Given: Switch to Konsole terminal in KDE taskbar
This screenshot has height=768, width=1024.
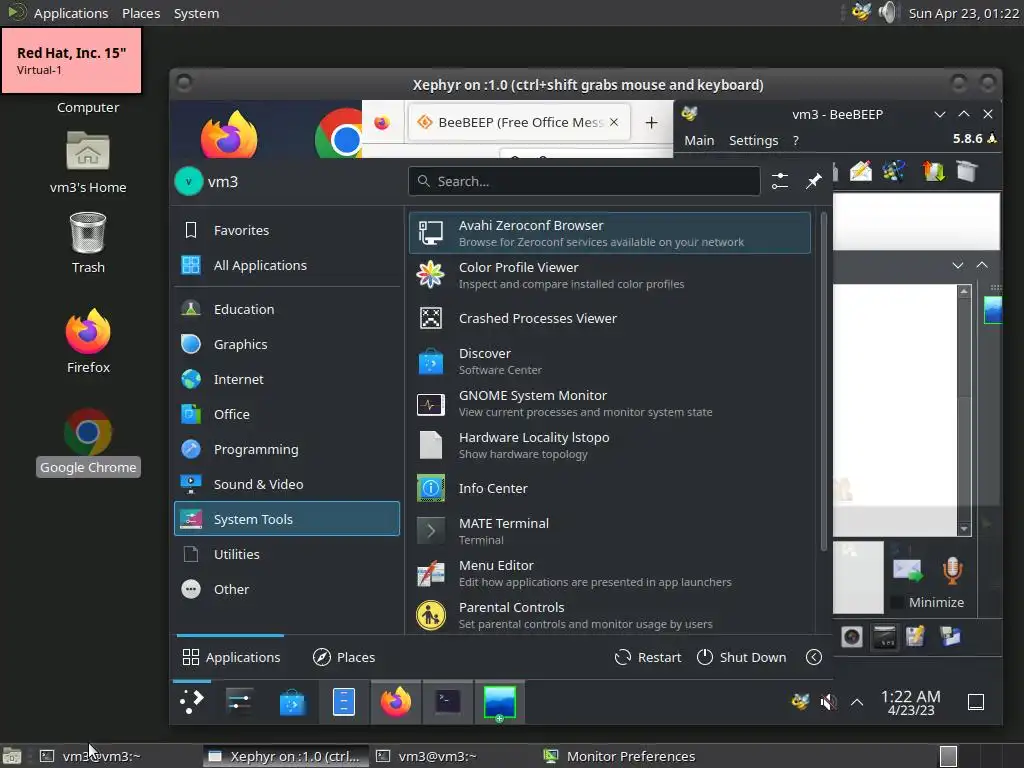Looking at the screenshot, I should click(x=448, y=702).
